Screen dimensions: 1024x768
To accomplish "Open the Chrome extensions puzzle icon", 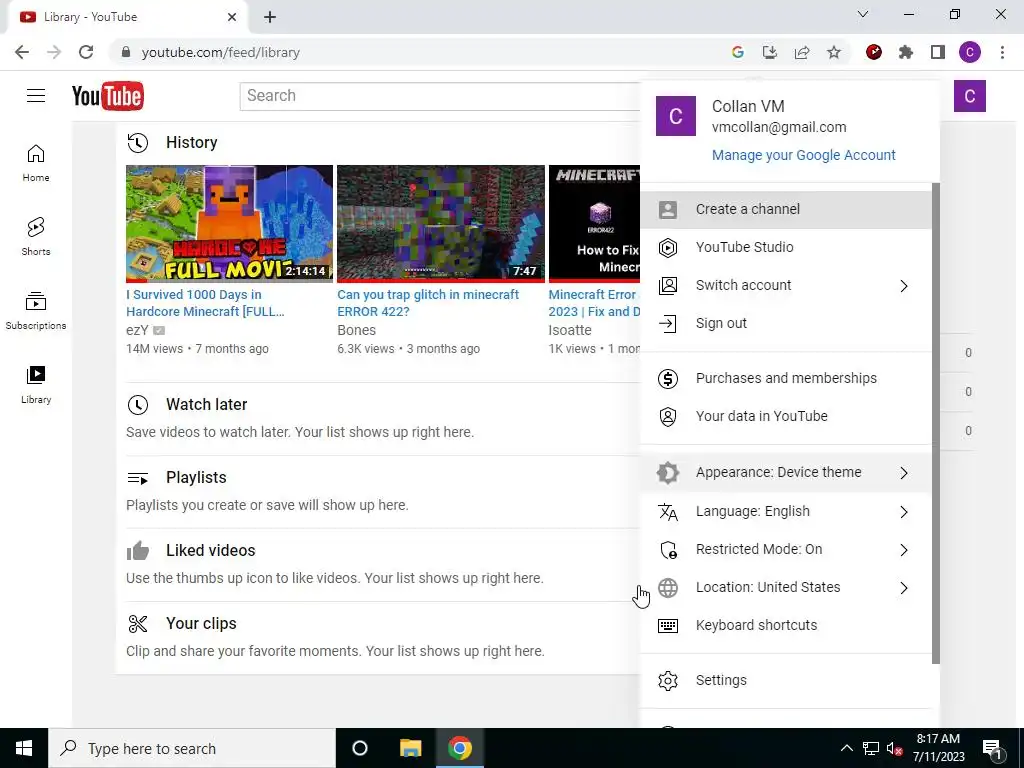I will pos(906,52).
